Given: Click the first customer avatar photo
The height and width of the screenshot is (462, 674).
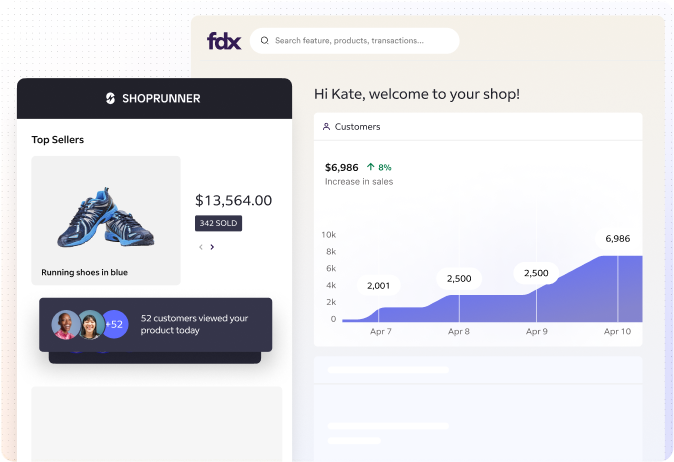Looking at the screenshot, I should click(x=65, y=325).
